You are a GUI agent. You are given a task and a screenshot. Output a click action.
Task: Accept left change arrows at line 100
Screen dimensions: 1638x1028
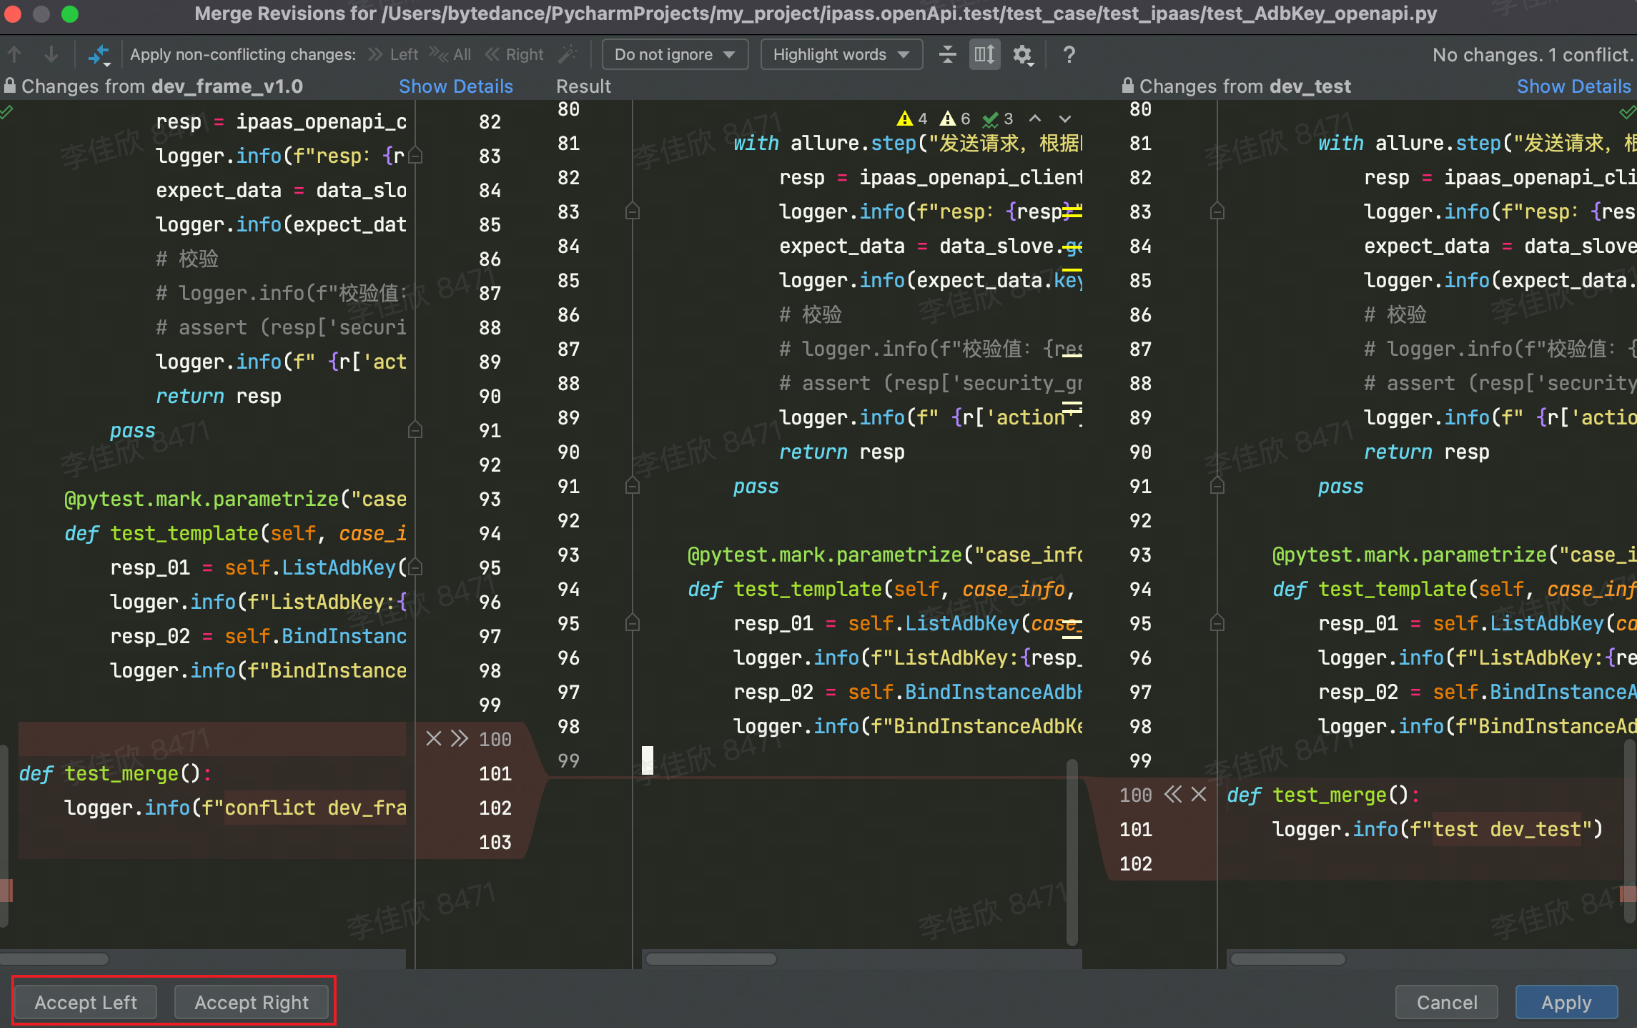click(x=459, y=738)
